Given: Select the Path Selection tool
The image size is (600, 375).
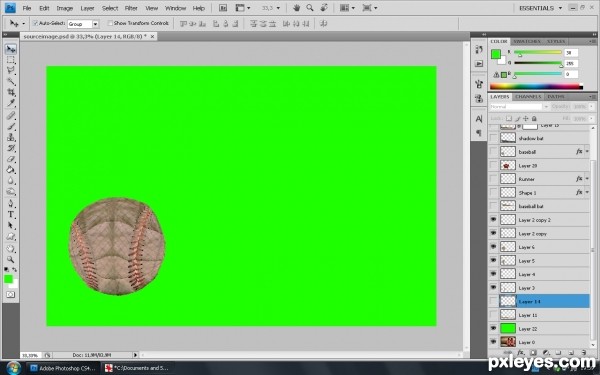Looking at the screenshot, I should pyautogui.click(x=11, y=225).
